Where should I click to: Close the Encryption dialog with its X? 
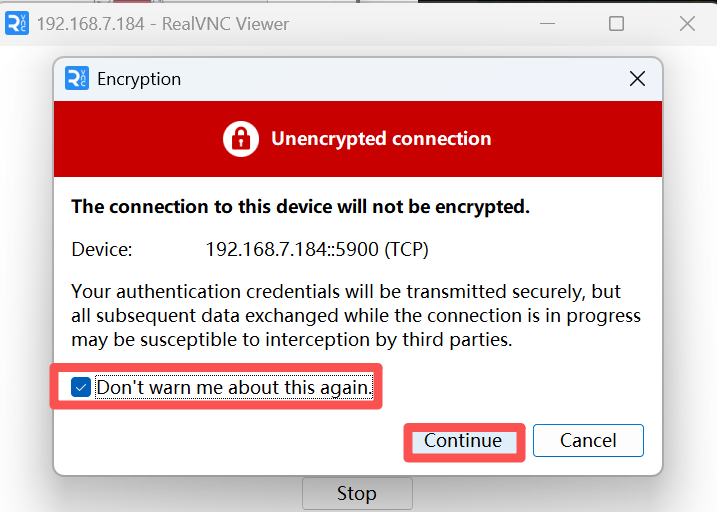[637, 79]
